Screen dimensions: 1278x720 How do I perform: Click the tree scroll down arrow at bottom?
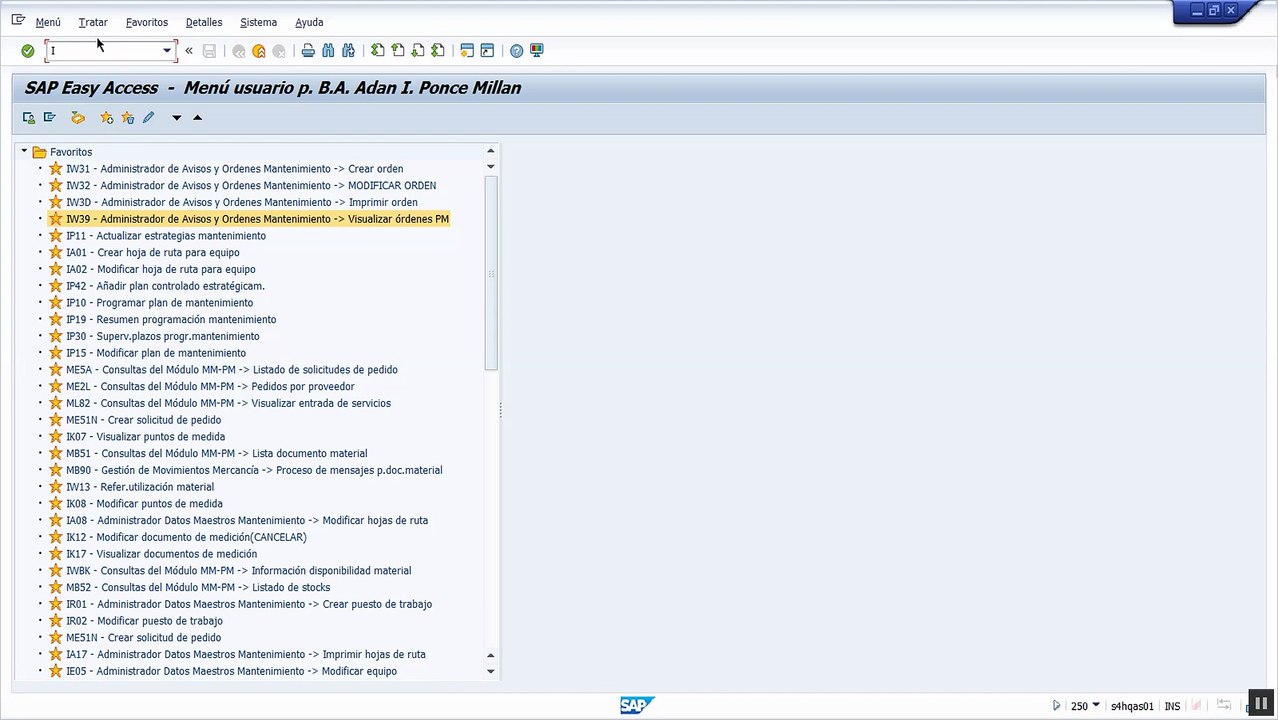[x=491, y=672]
